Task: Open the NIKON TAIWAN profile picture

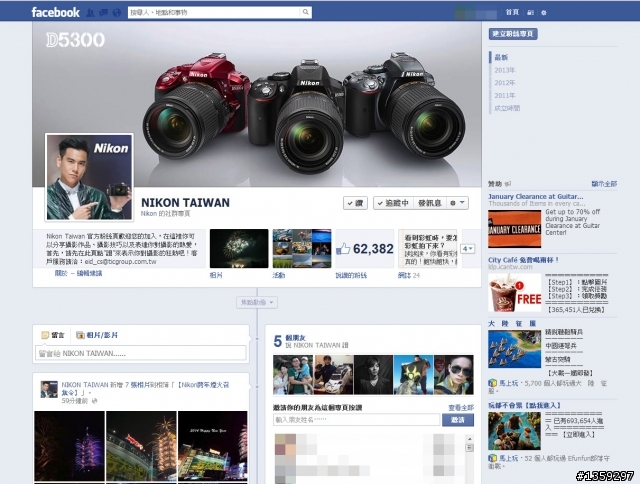Action: (x=89, y=177)
